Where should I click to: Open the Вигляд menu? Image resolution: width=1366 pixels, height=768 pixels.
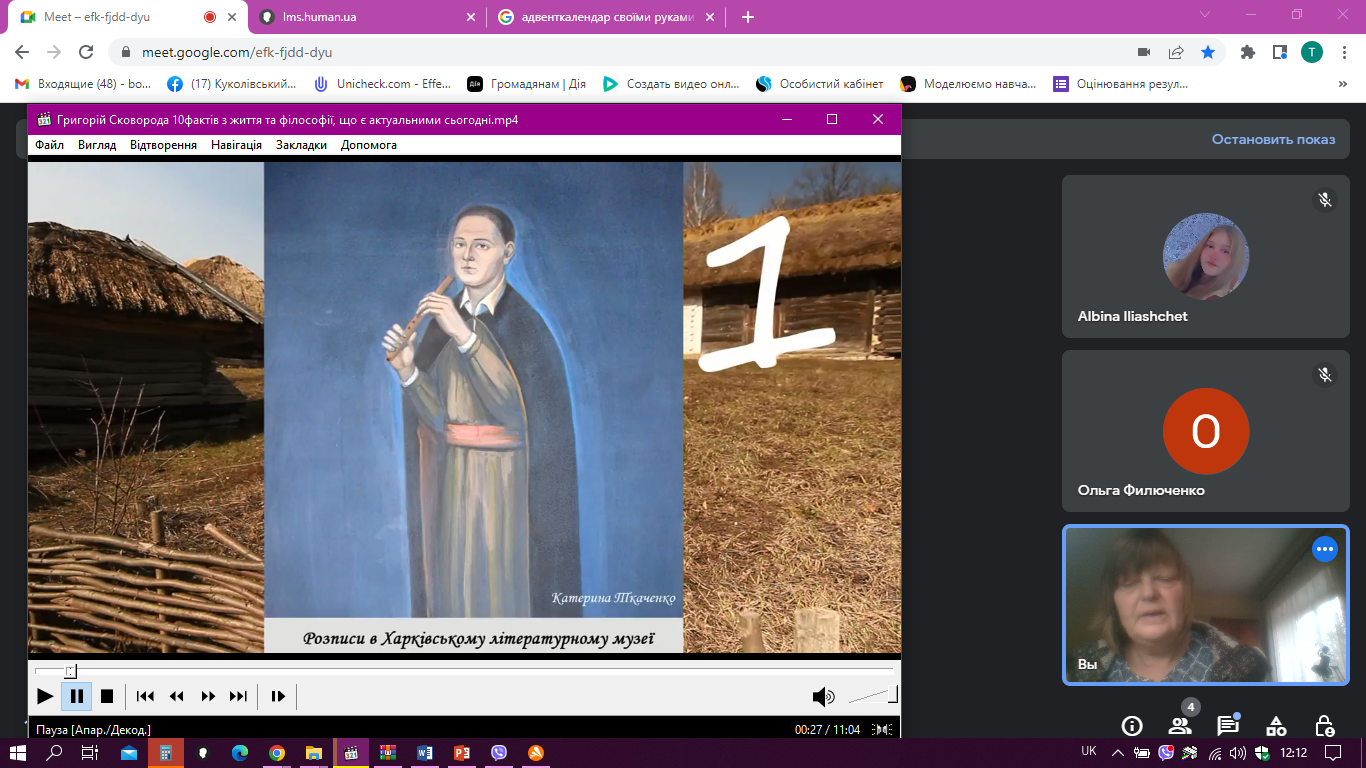coord(97,145)
